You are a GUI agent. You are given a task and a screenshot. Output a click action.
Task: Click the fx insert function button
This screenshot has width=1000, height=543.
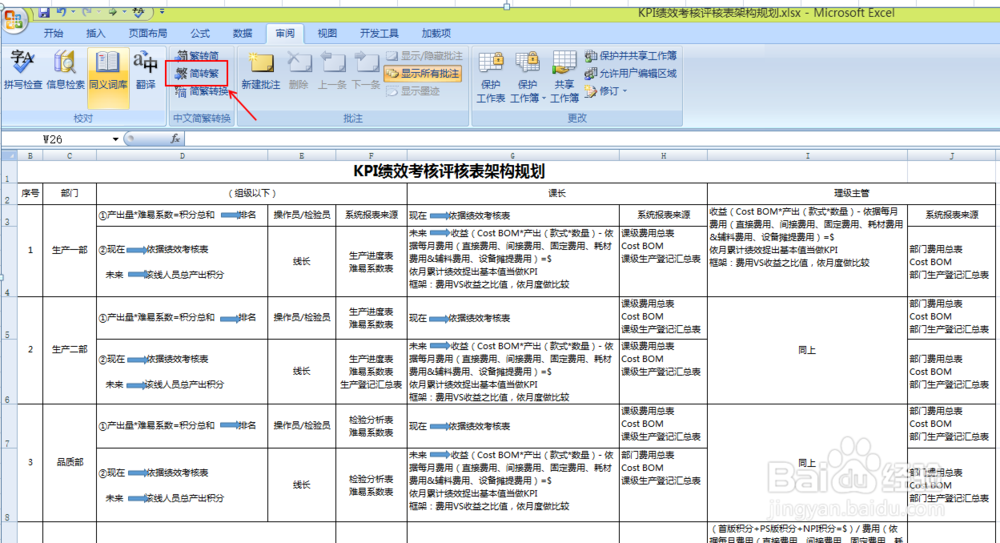click(175, 138)
